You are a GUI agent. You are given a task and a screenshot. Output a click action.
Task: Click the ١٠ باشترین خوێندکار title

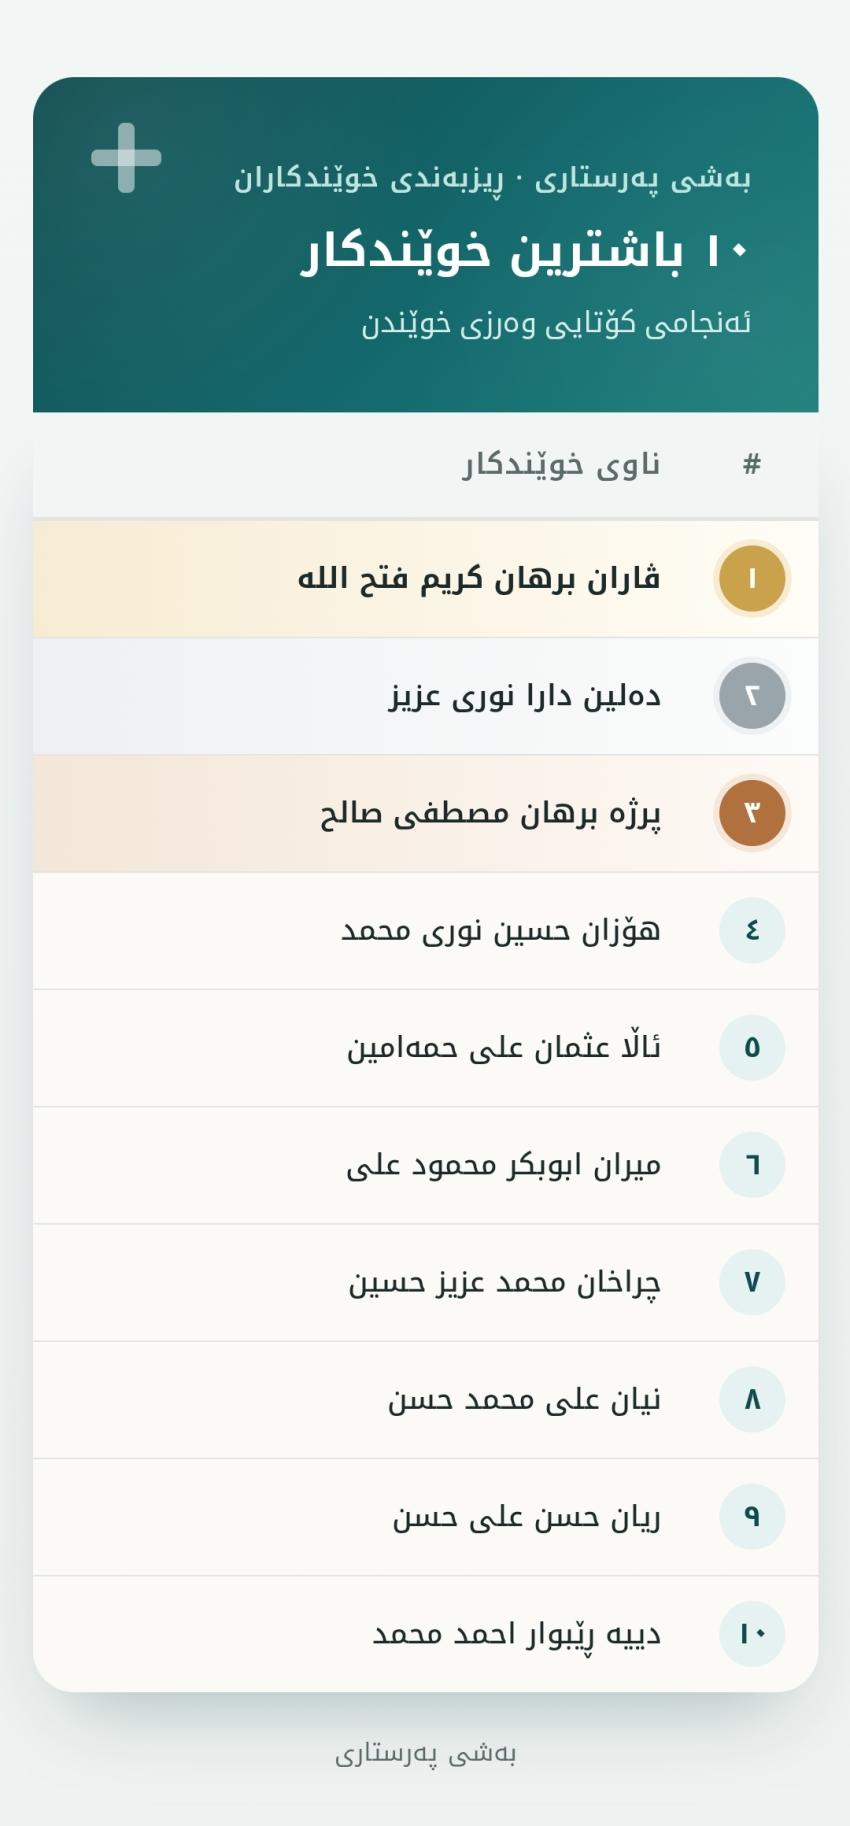click(526, 250)
